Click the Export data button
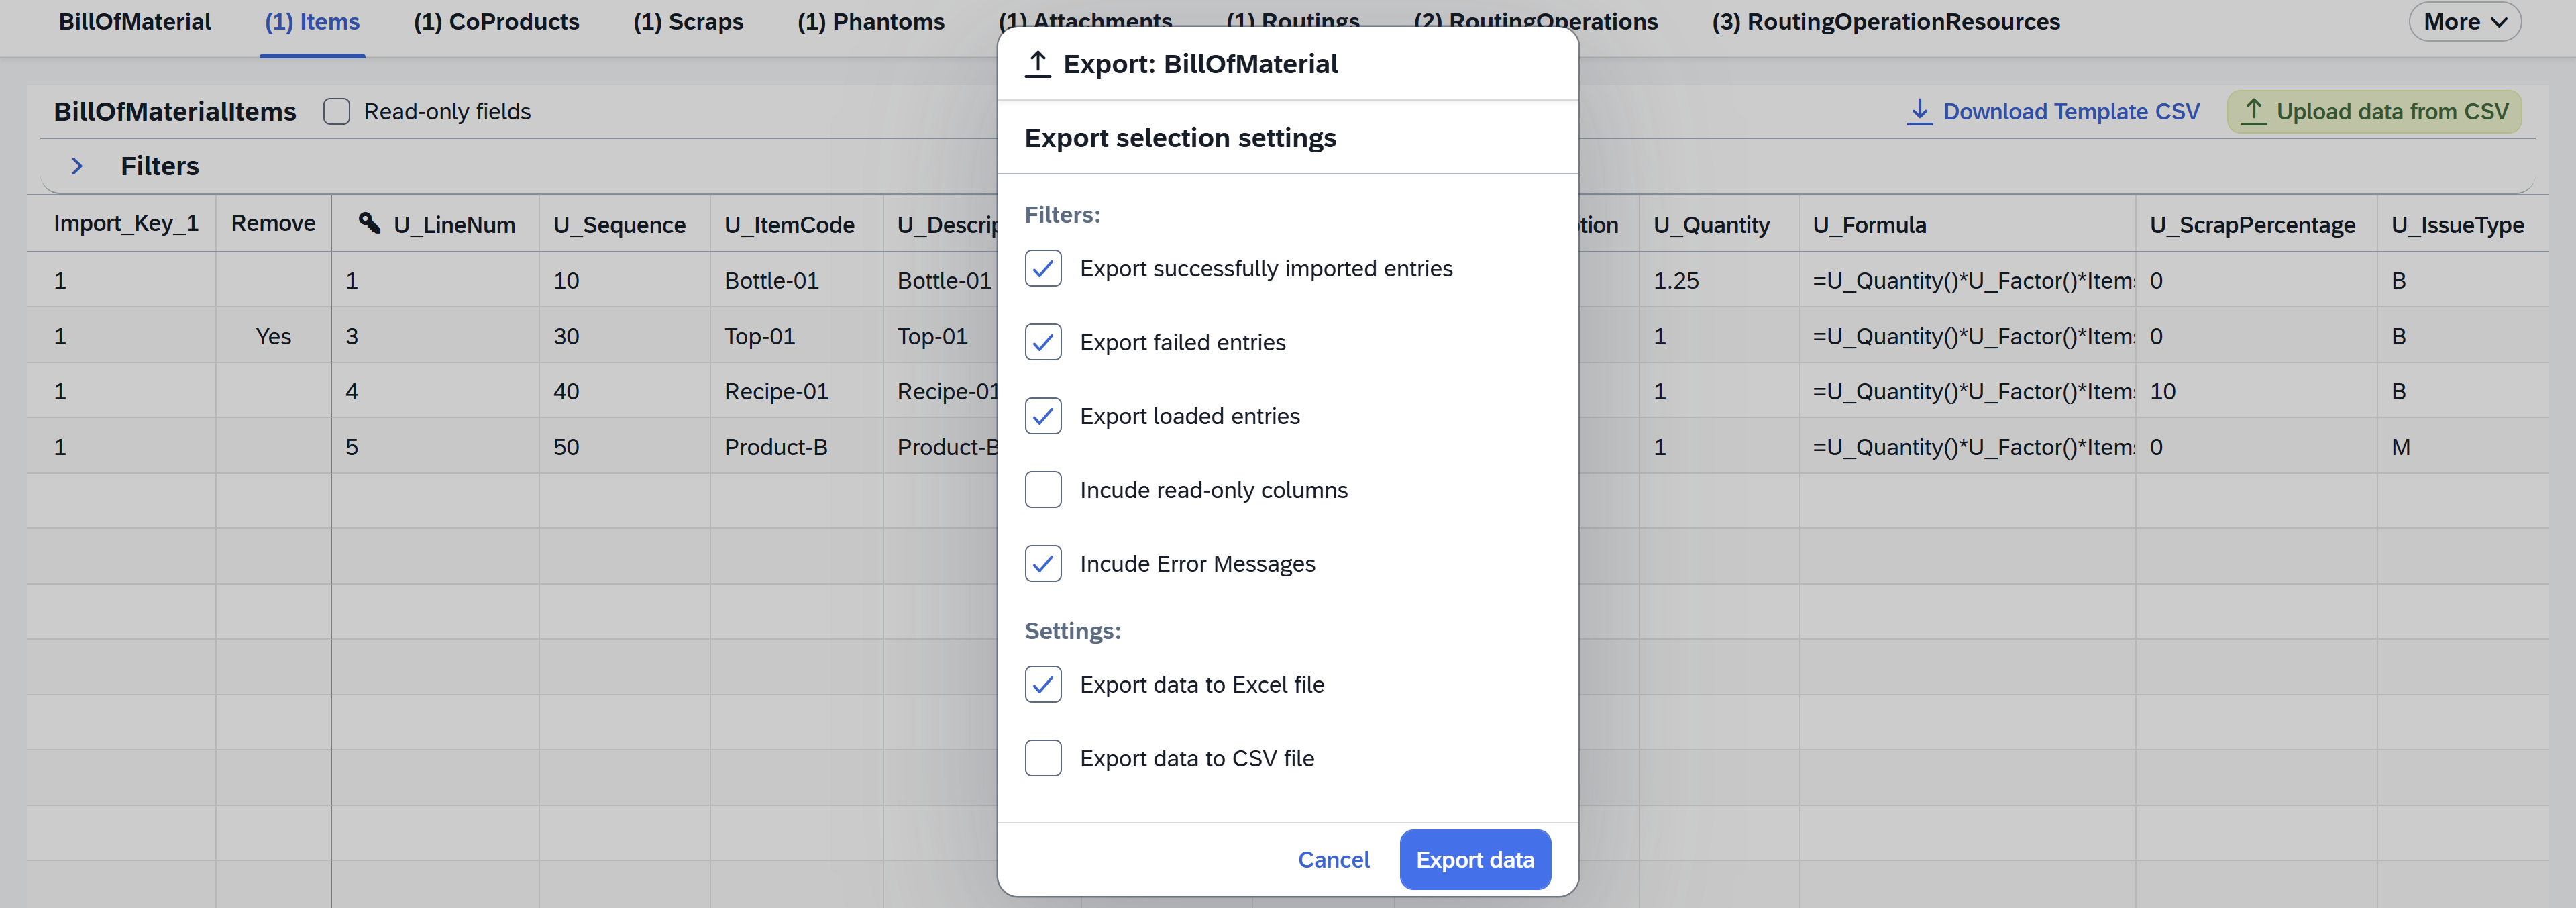 tap(1474, 859)
